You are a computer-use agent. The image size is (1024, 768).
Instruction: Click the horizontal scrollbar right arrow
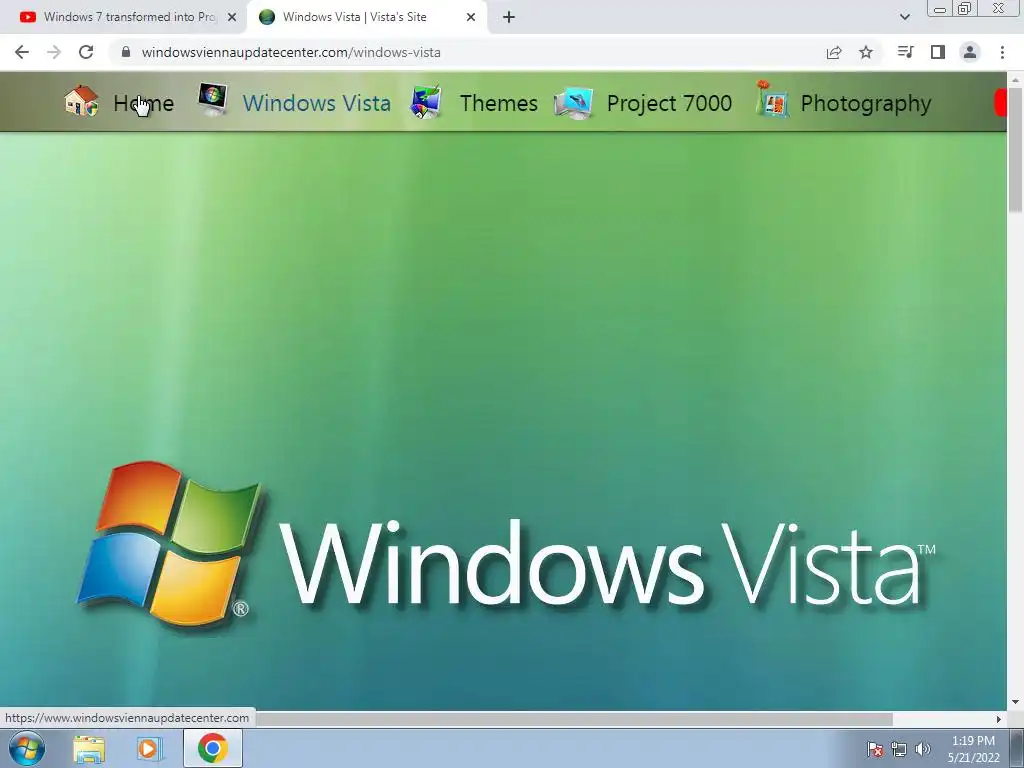click(x=999, y=719)
